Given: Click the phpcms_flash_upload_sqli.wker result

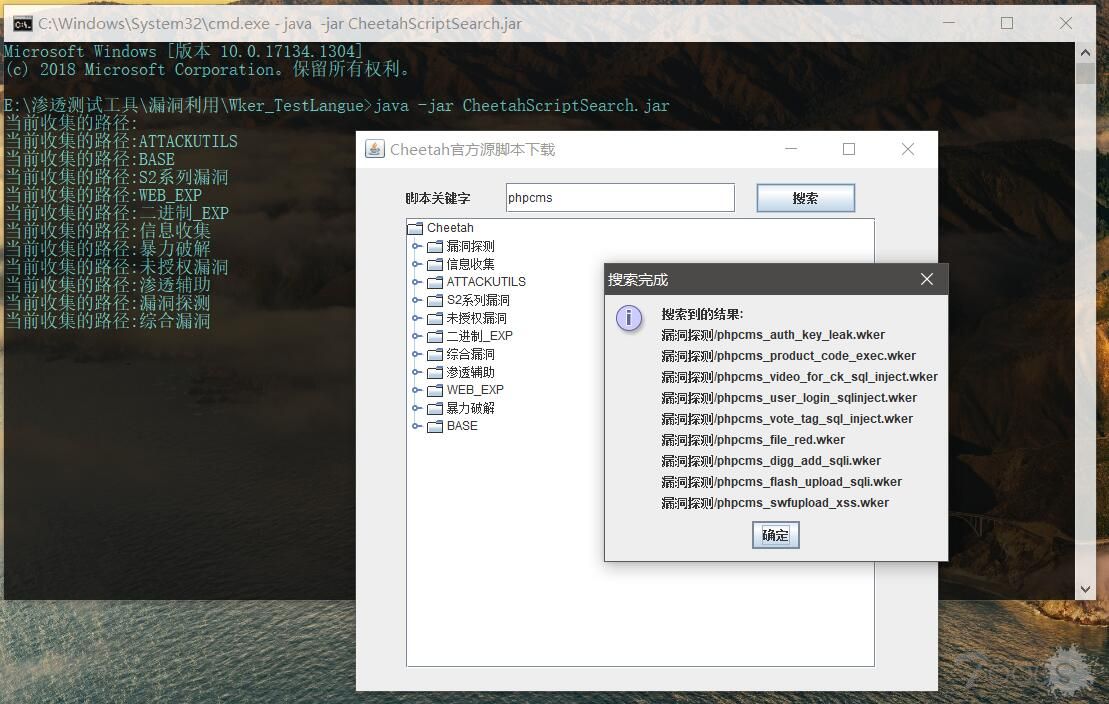Looking at the screenshot, I should point(782,482).
